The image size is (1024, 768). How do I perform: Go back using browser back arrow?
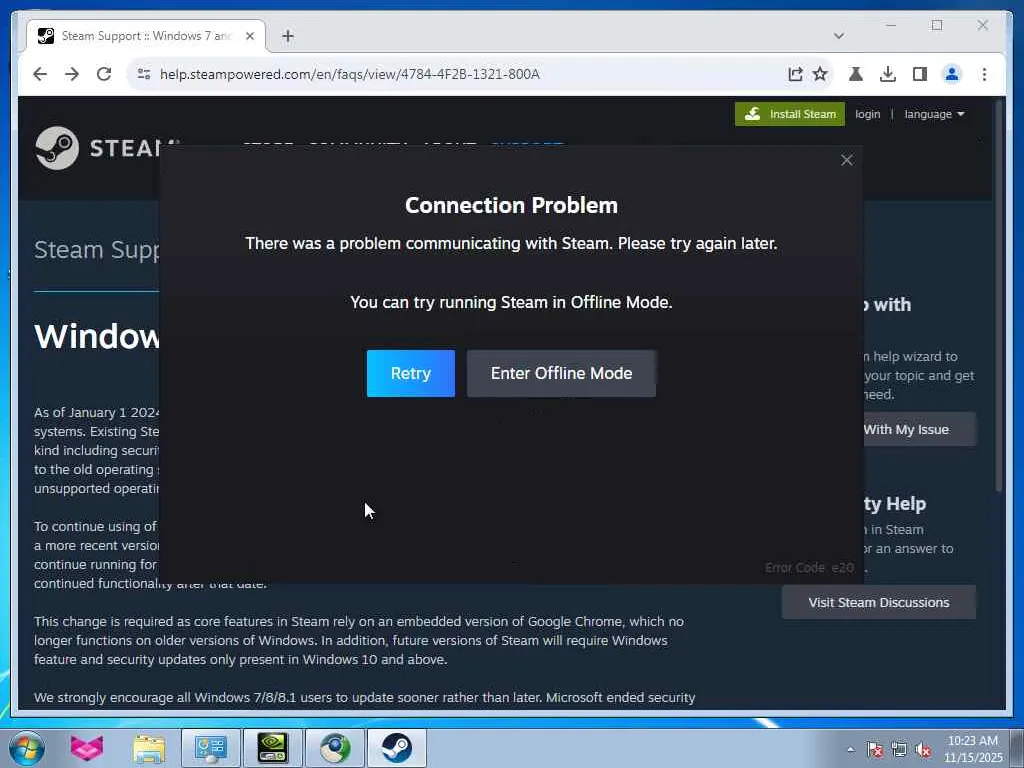40,74
